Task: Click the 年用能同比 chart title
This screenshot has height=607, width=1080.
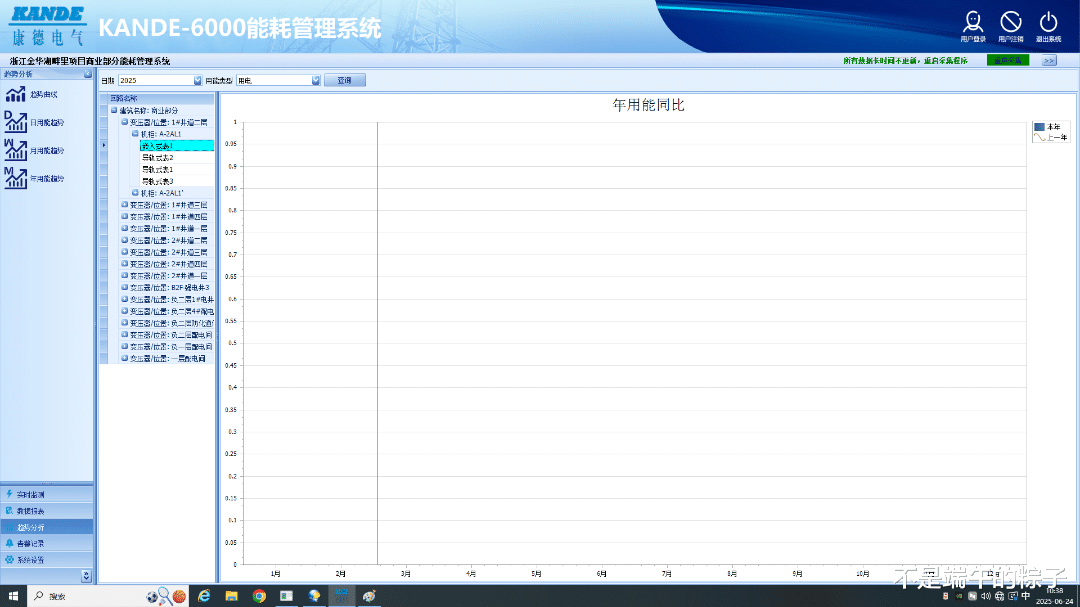Action: 648,105
